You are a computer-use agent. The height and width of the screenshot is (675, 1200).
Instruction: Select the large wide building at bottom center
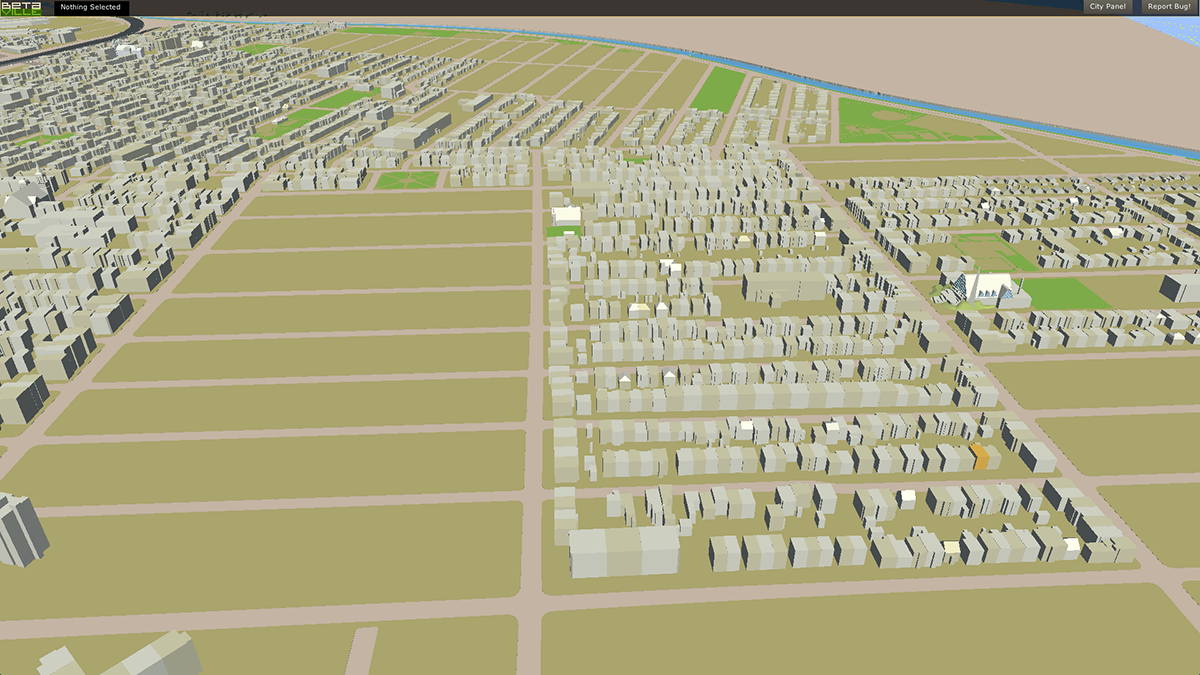pyautogui.click(x=624, y=551)
